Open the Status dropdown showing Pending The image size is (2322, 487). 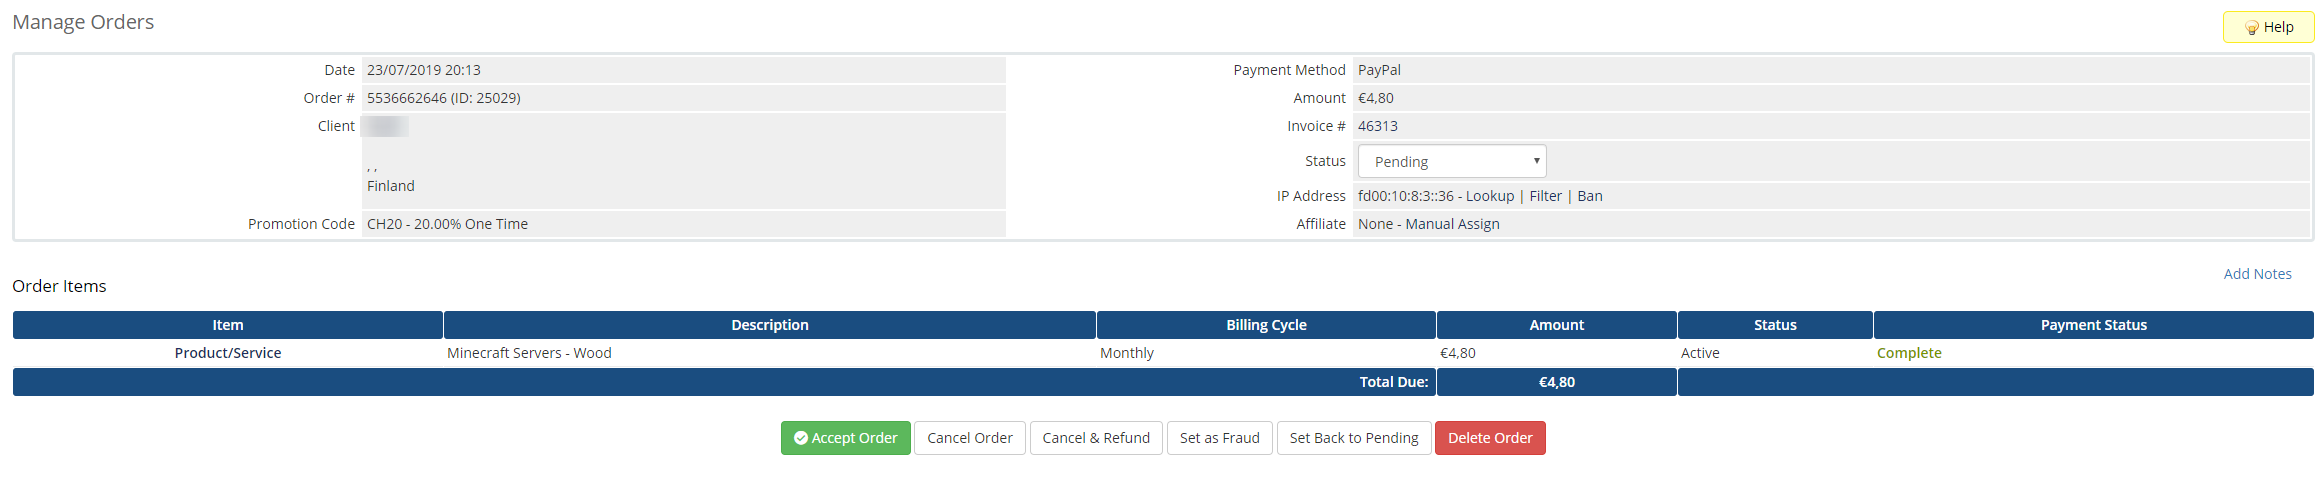(1451, 161)
